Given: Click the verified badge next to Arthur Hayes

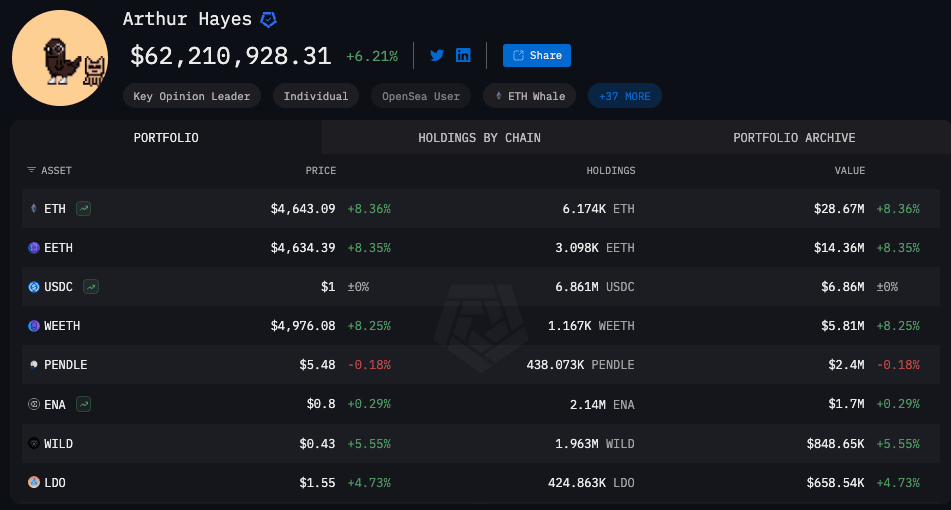Looking at the screenshot, I should [x=268, y=20].
